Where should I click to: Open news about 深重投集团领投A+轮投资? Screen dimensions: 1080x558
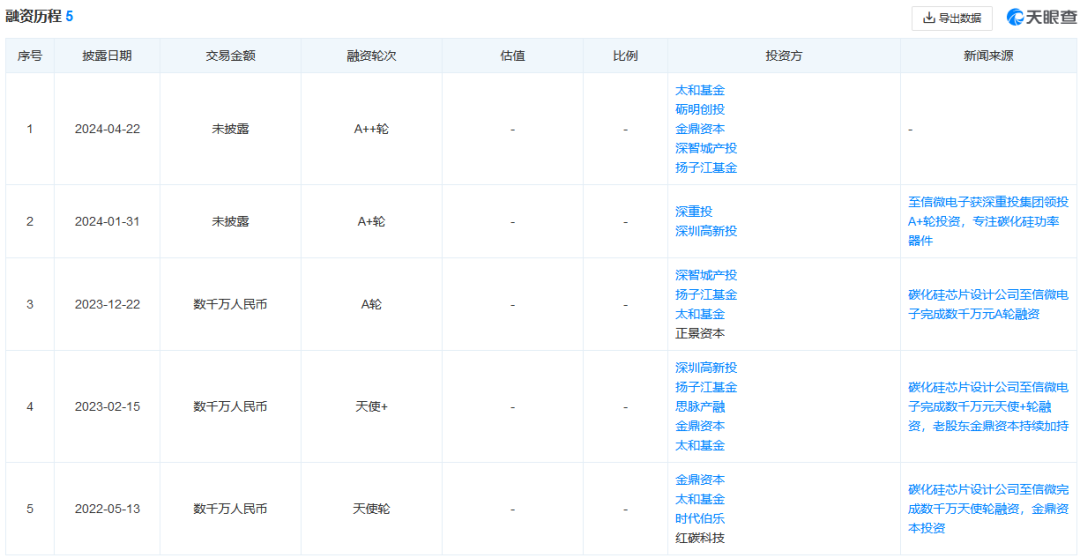click(988, 221)
